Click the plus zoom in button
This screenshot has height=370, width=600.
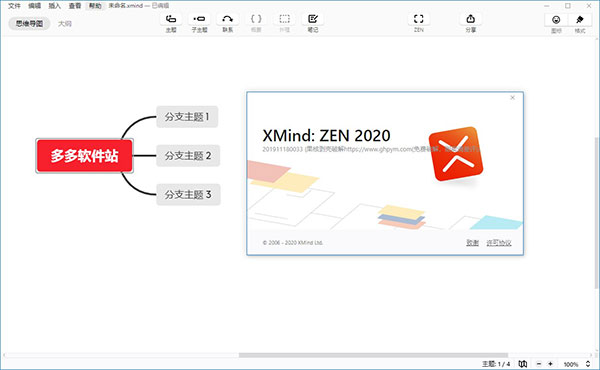click(x=550, y=363)
